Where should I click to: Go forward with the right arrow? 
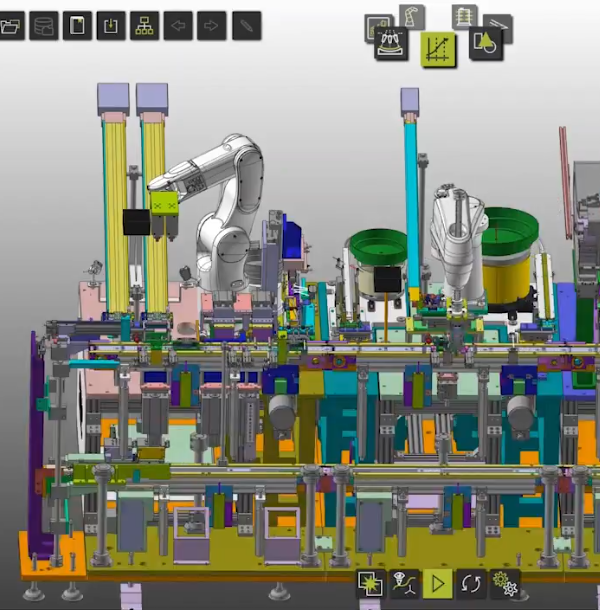(212, 26)
